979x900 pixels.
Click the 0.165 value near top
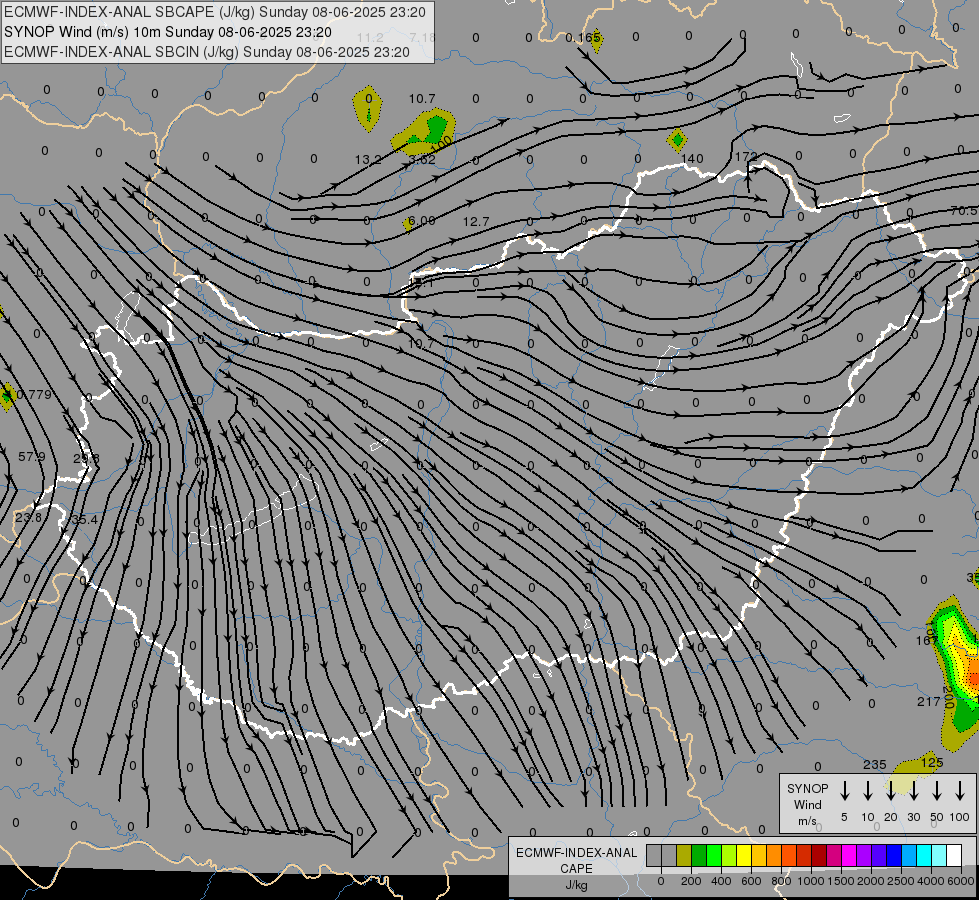pos(583,38)
